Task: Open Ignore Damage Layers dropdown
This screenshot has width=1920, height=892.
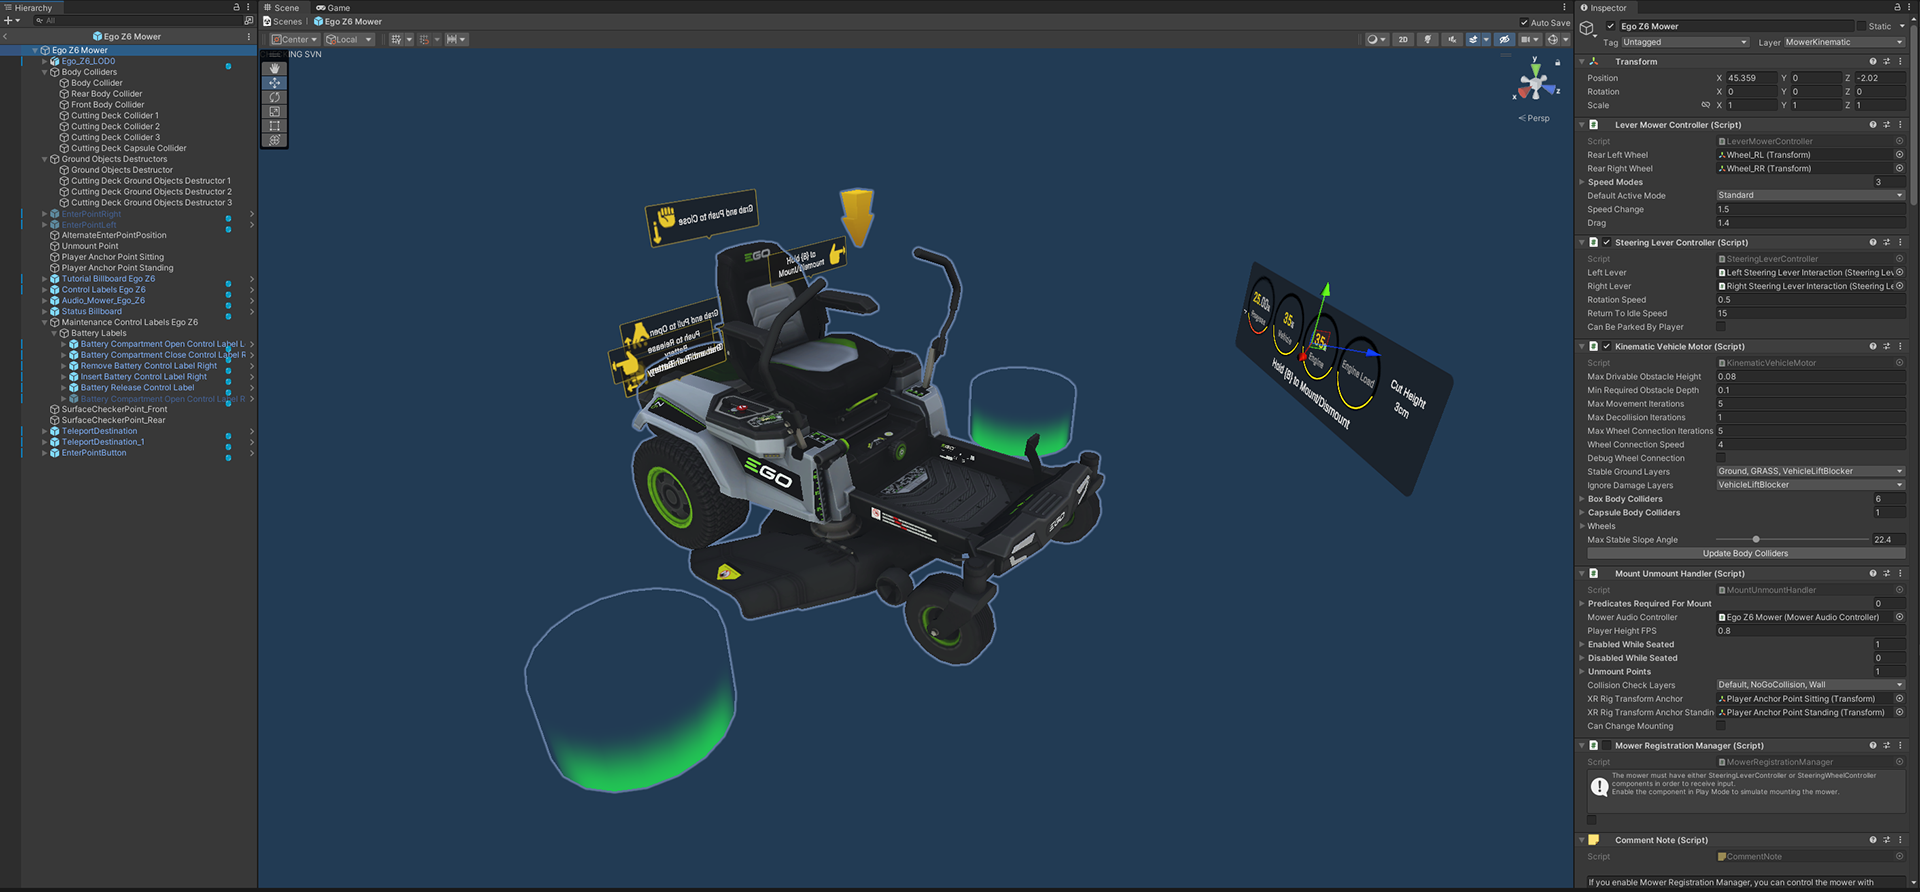Action: click(x=1810, y=485)
